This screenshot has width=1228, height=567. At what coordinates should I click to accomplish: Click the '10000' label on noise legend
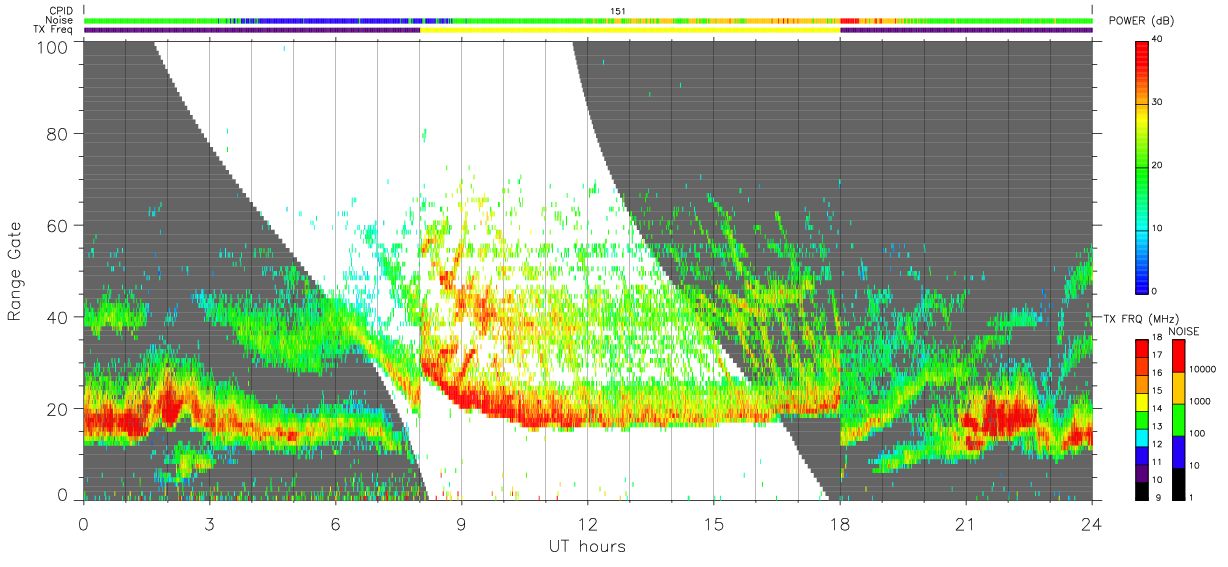point(1204,370)
